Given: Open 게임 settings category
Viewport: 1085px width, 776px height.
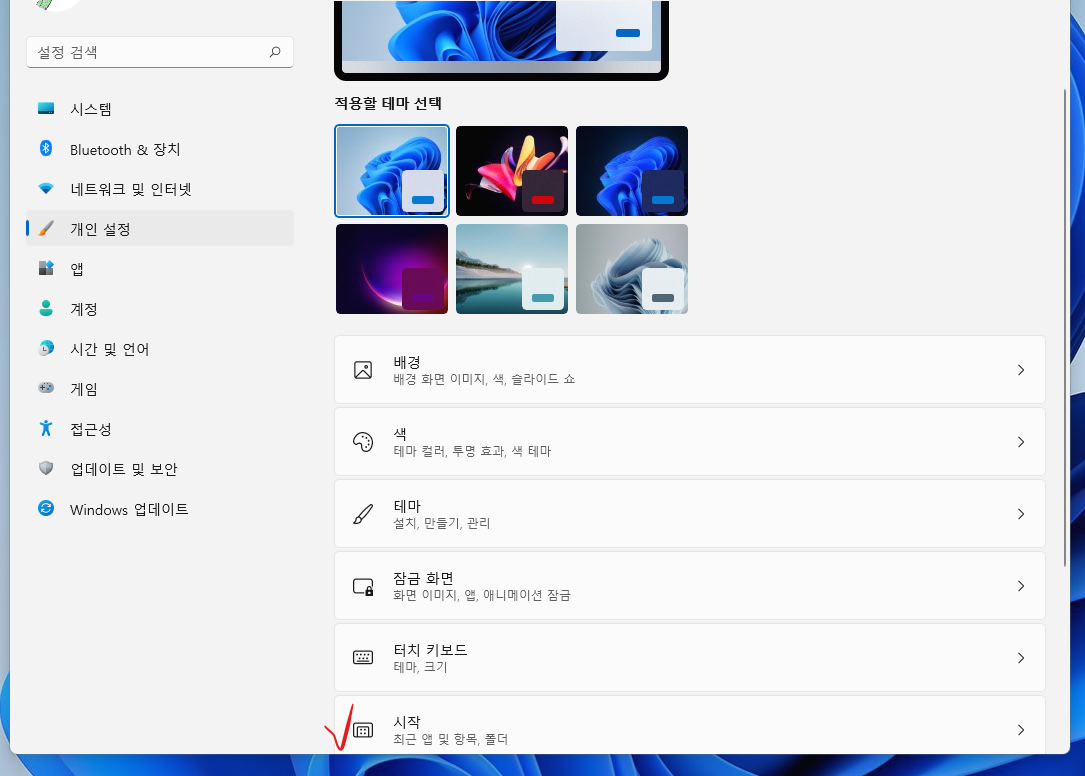Looking at the screenshot, I should pyautogui.click(x=160, y=389).
